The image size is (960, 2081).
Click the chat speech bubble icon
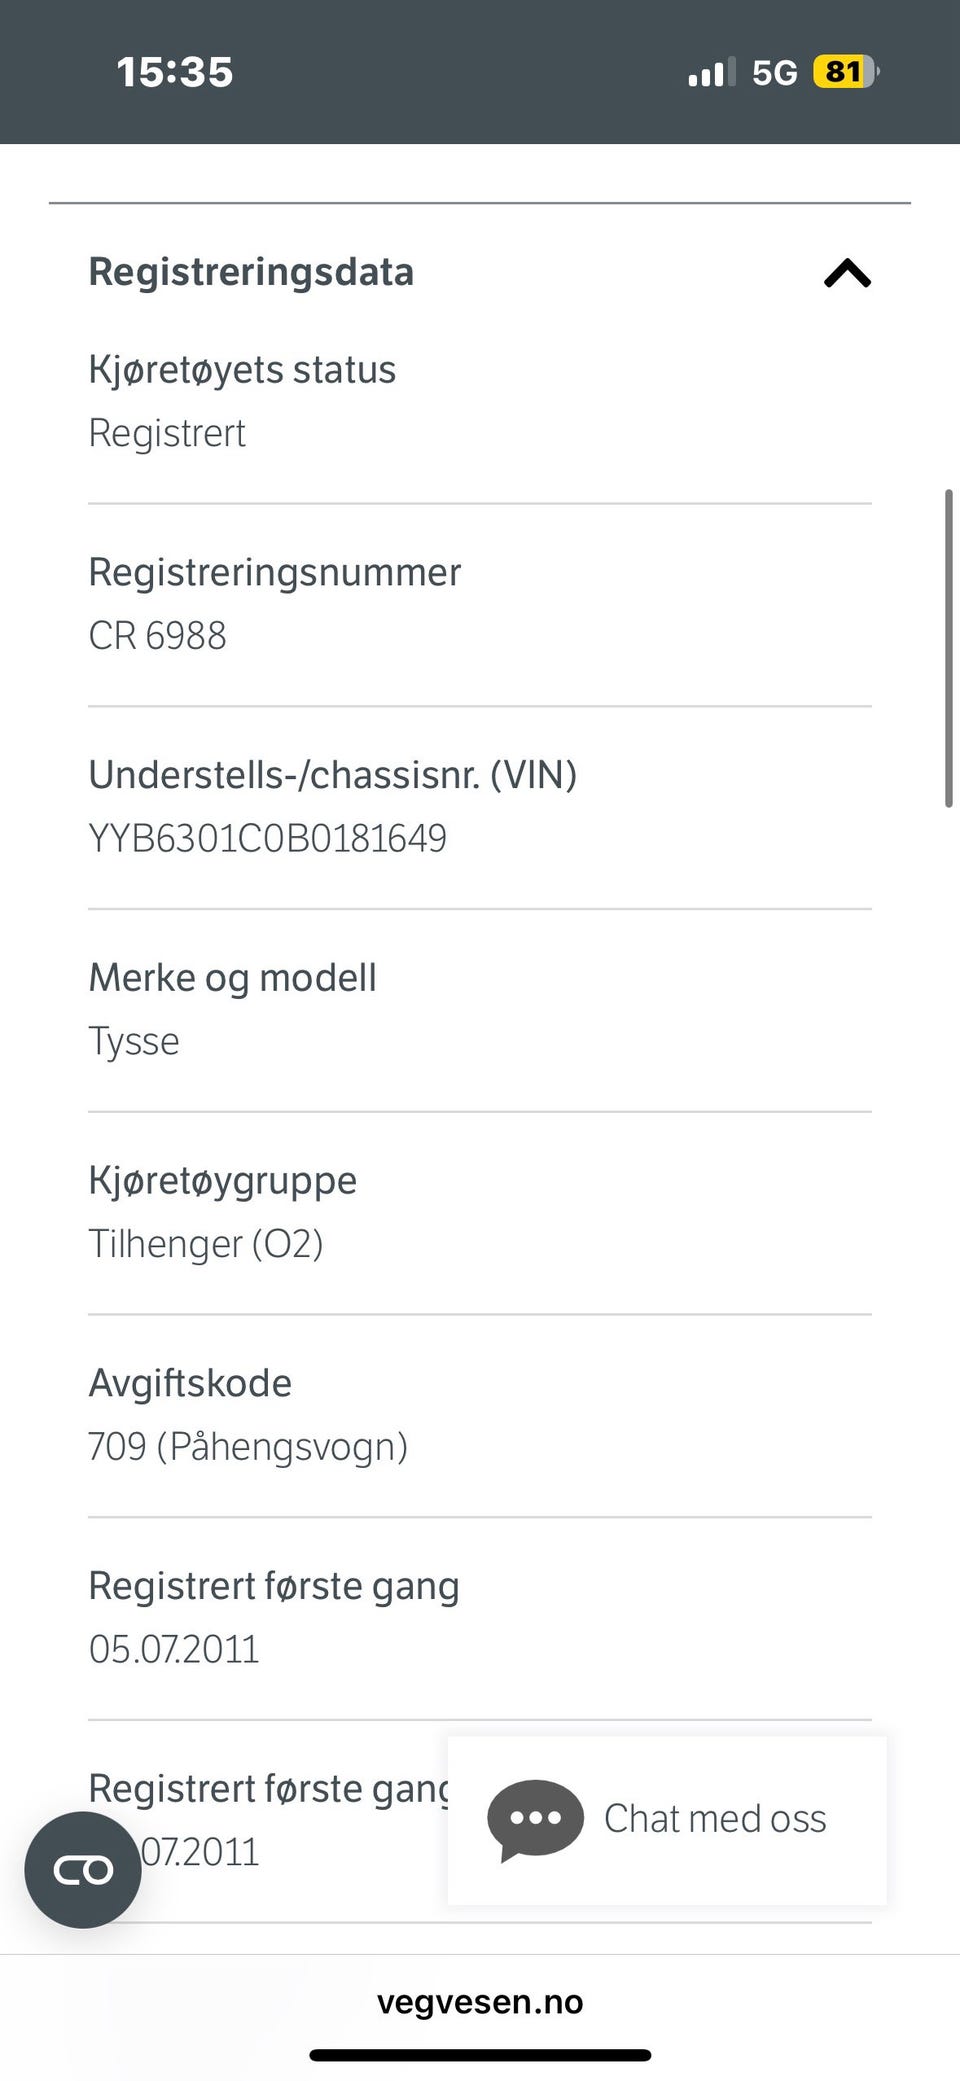point(535,1820)
